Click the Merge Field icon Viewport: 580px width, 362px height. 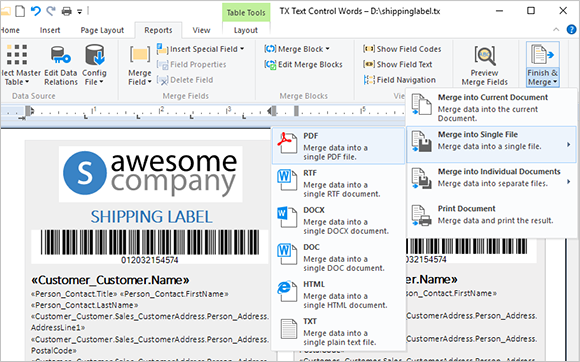point(140,55)
